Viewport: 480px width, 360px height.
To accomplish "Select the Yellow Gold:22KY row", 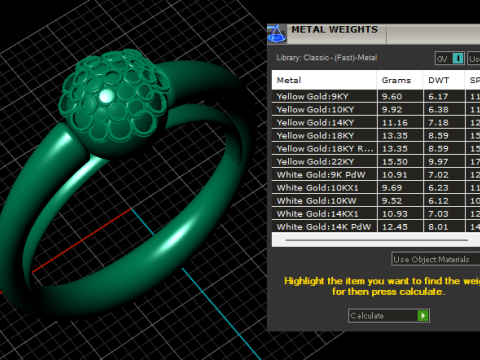I will point(376,161).
